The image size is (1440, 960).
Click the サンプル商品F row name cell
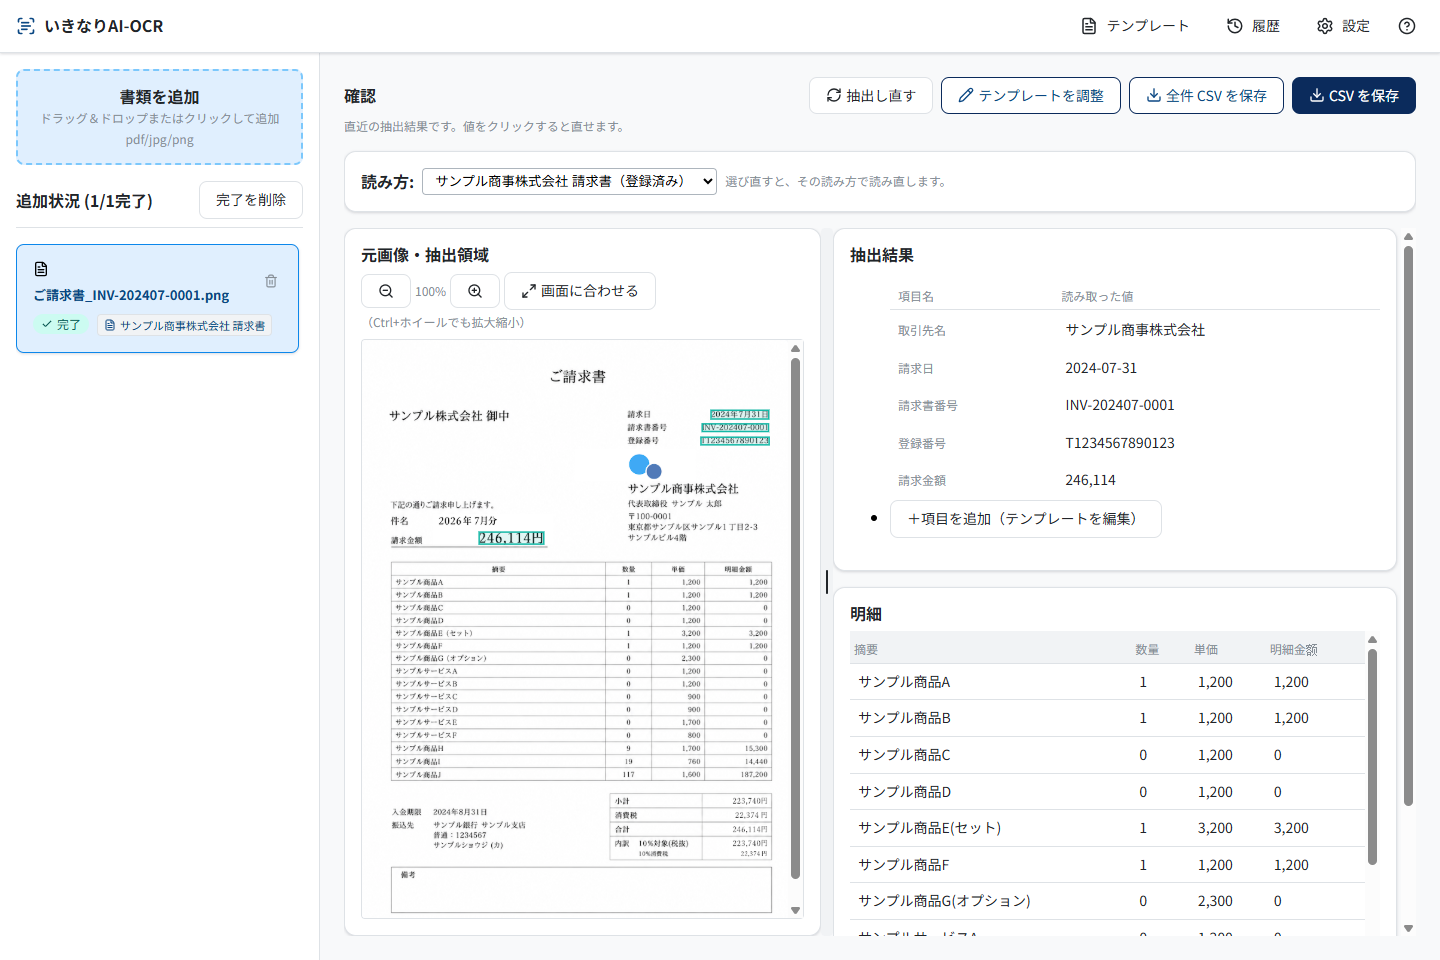coord(904,865)
